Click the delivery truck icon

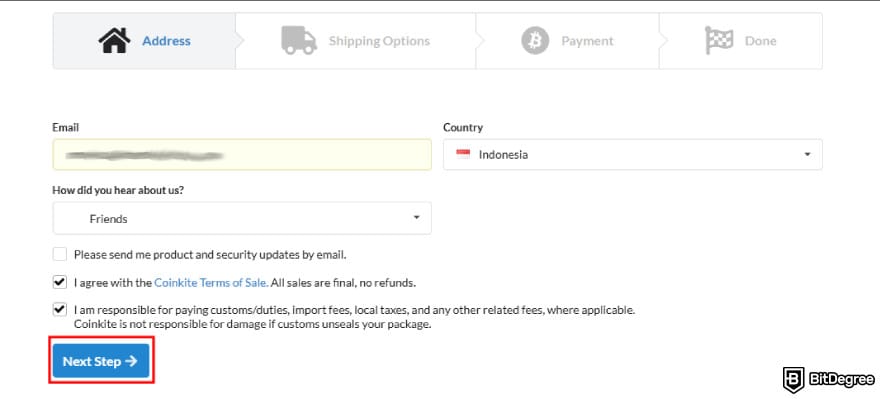[x=299, y=40]
